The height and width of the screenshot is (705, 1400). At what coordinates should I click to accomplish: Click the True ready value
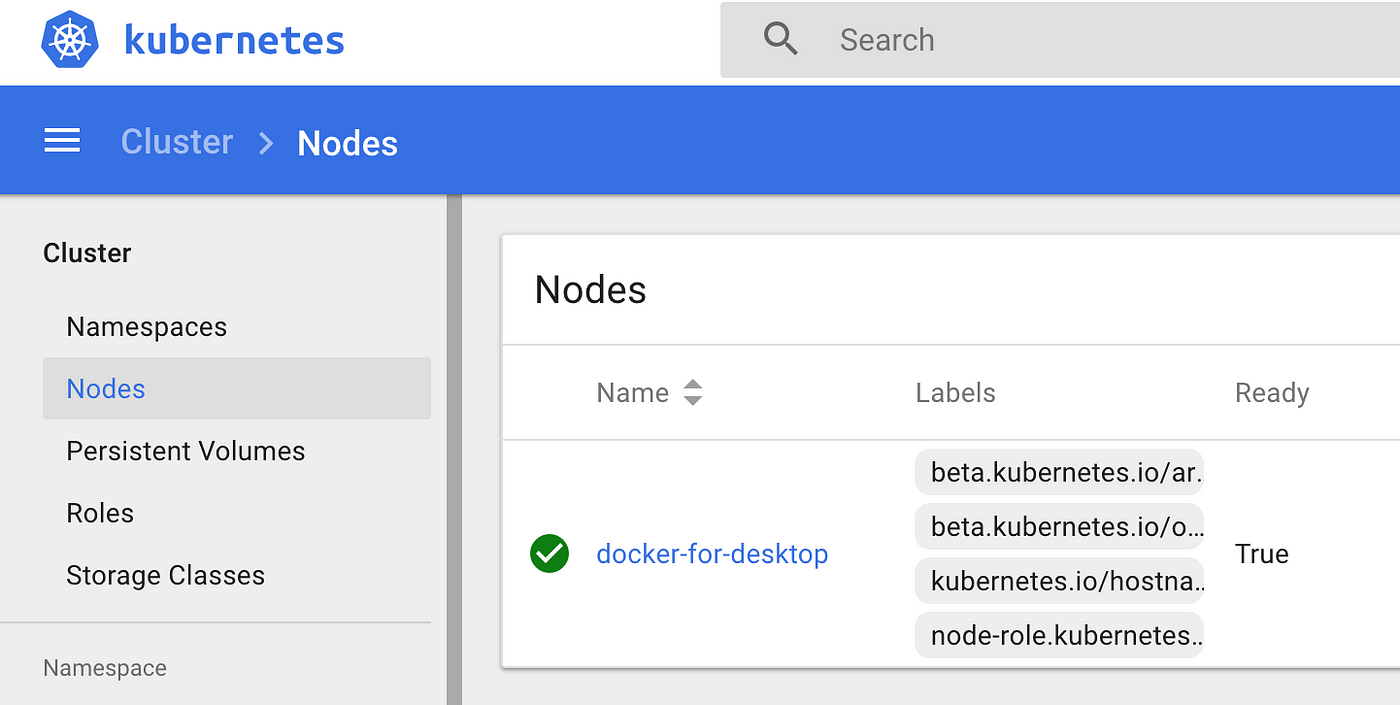point(1262,554)
